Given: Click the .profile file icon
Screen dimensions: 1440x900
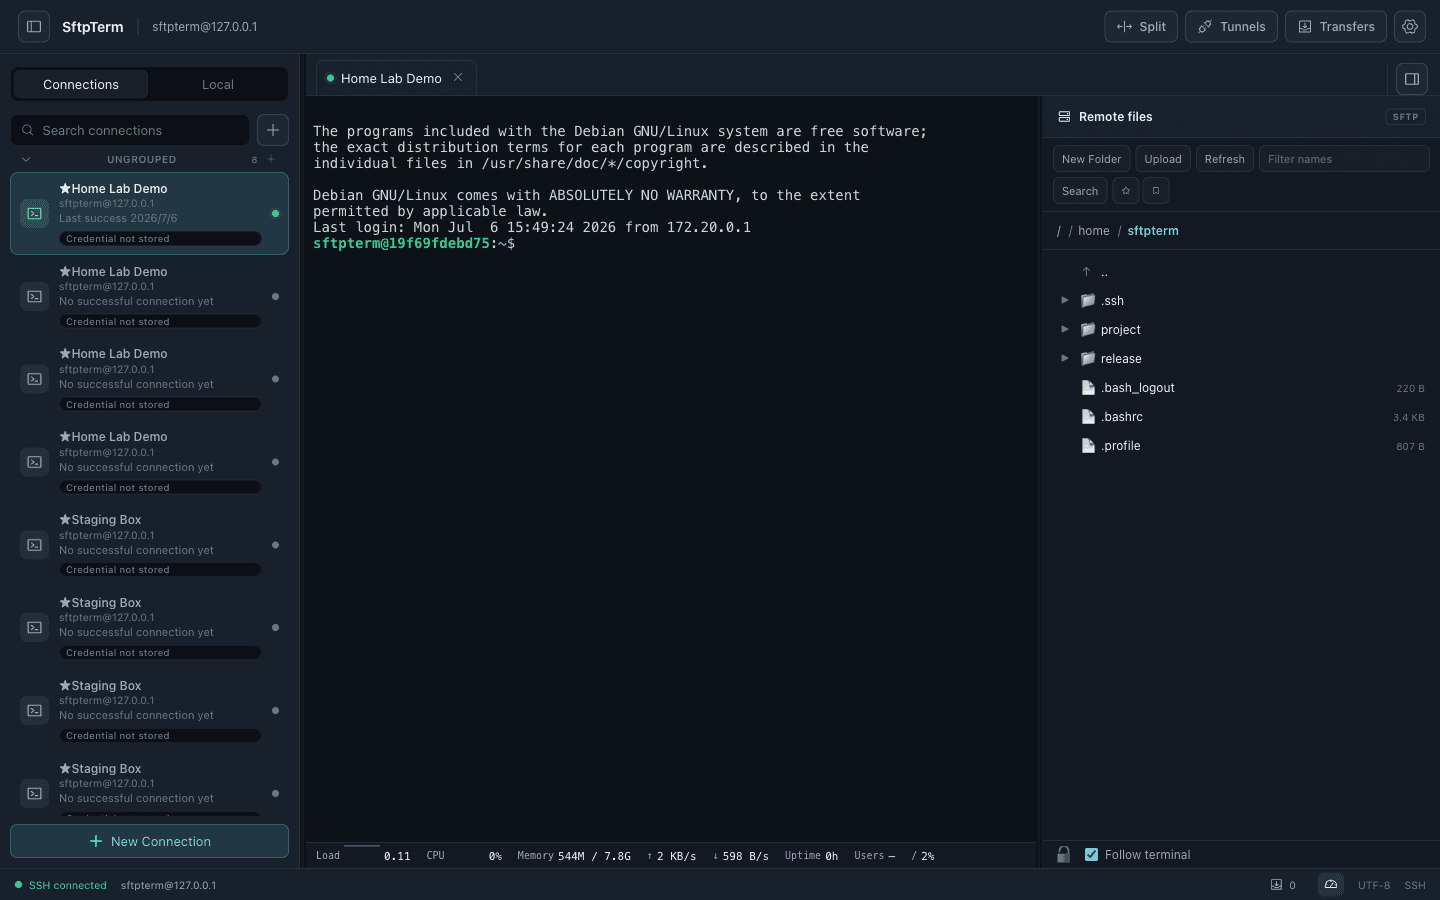Looking at the screenshot, I should [1088, 446].
